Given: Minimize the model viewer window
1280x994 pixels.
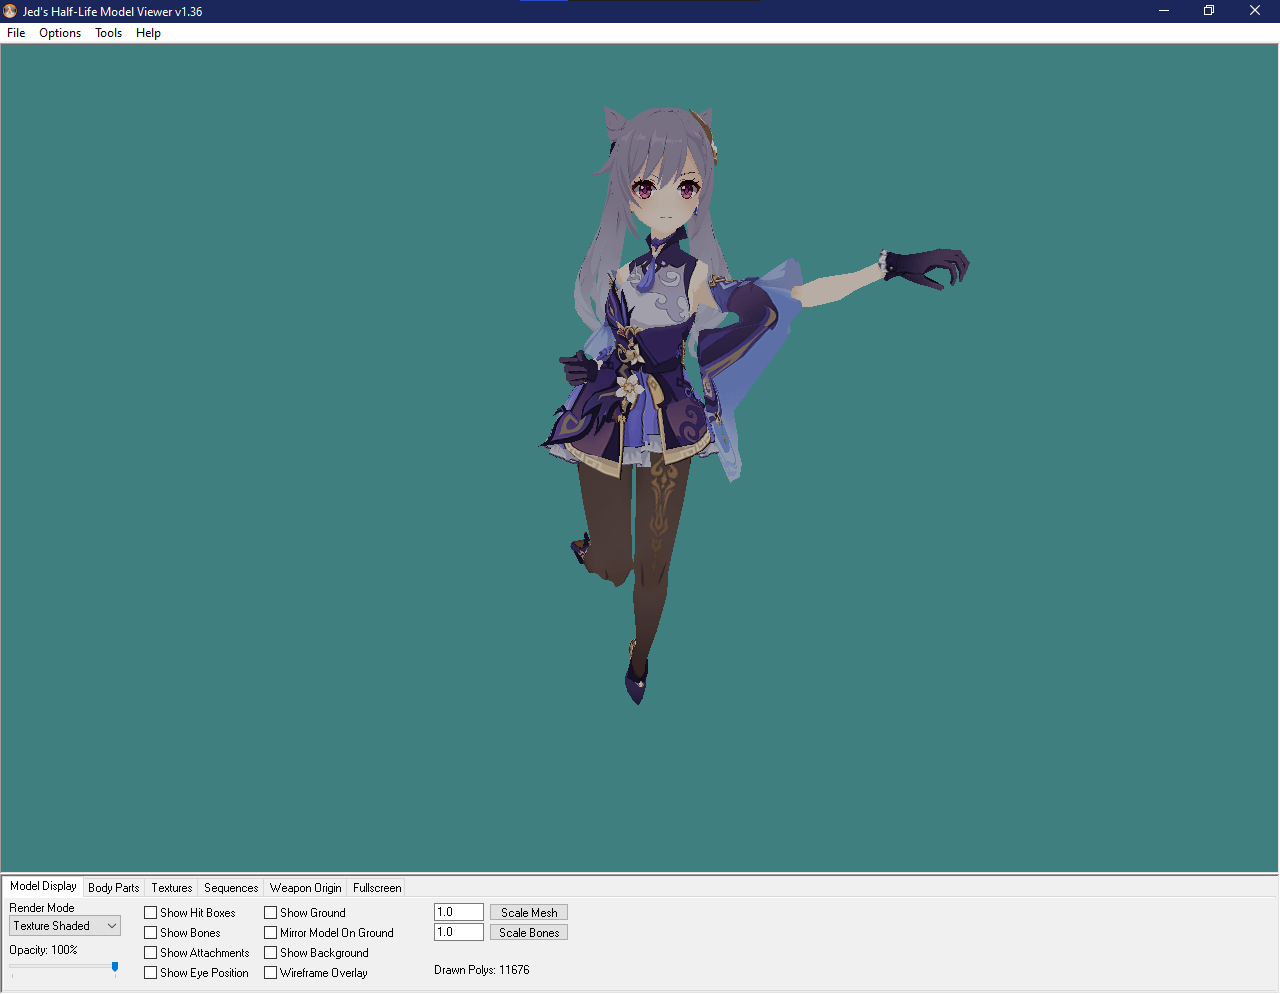Looking at the screenshot, I should click(1164, 11).
